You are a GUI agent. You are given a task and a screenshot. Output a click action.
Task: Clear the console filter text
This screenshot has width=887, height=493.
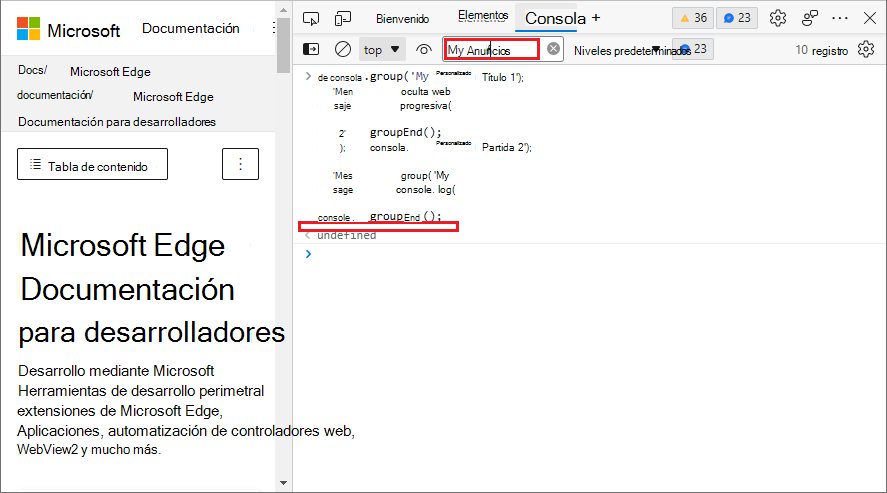(553, 49)
